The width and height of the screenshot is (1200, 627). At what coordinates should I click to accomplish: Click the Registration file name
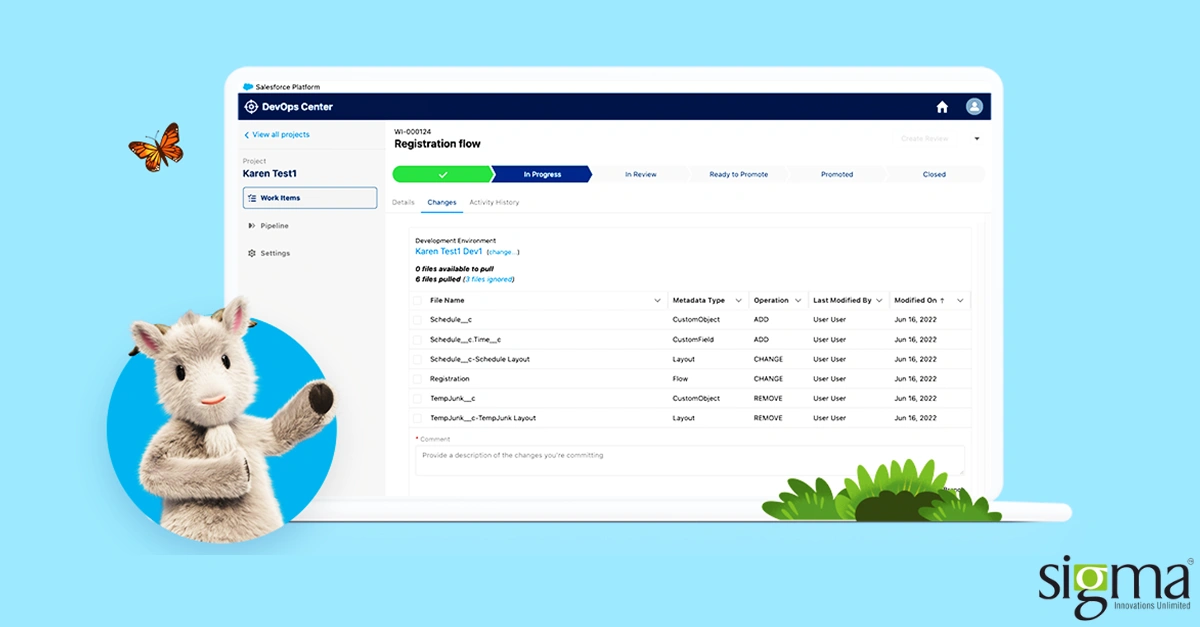point(449,379)
